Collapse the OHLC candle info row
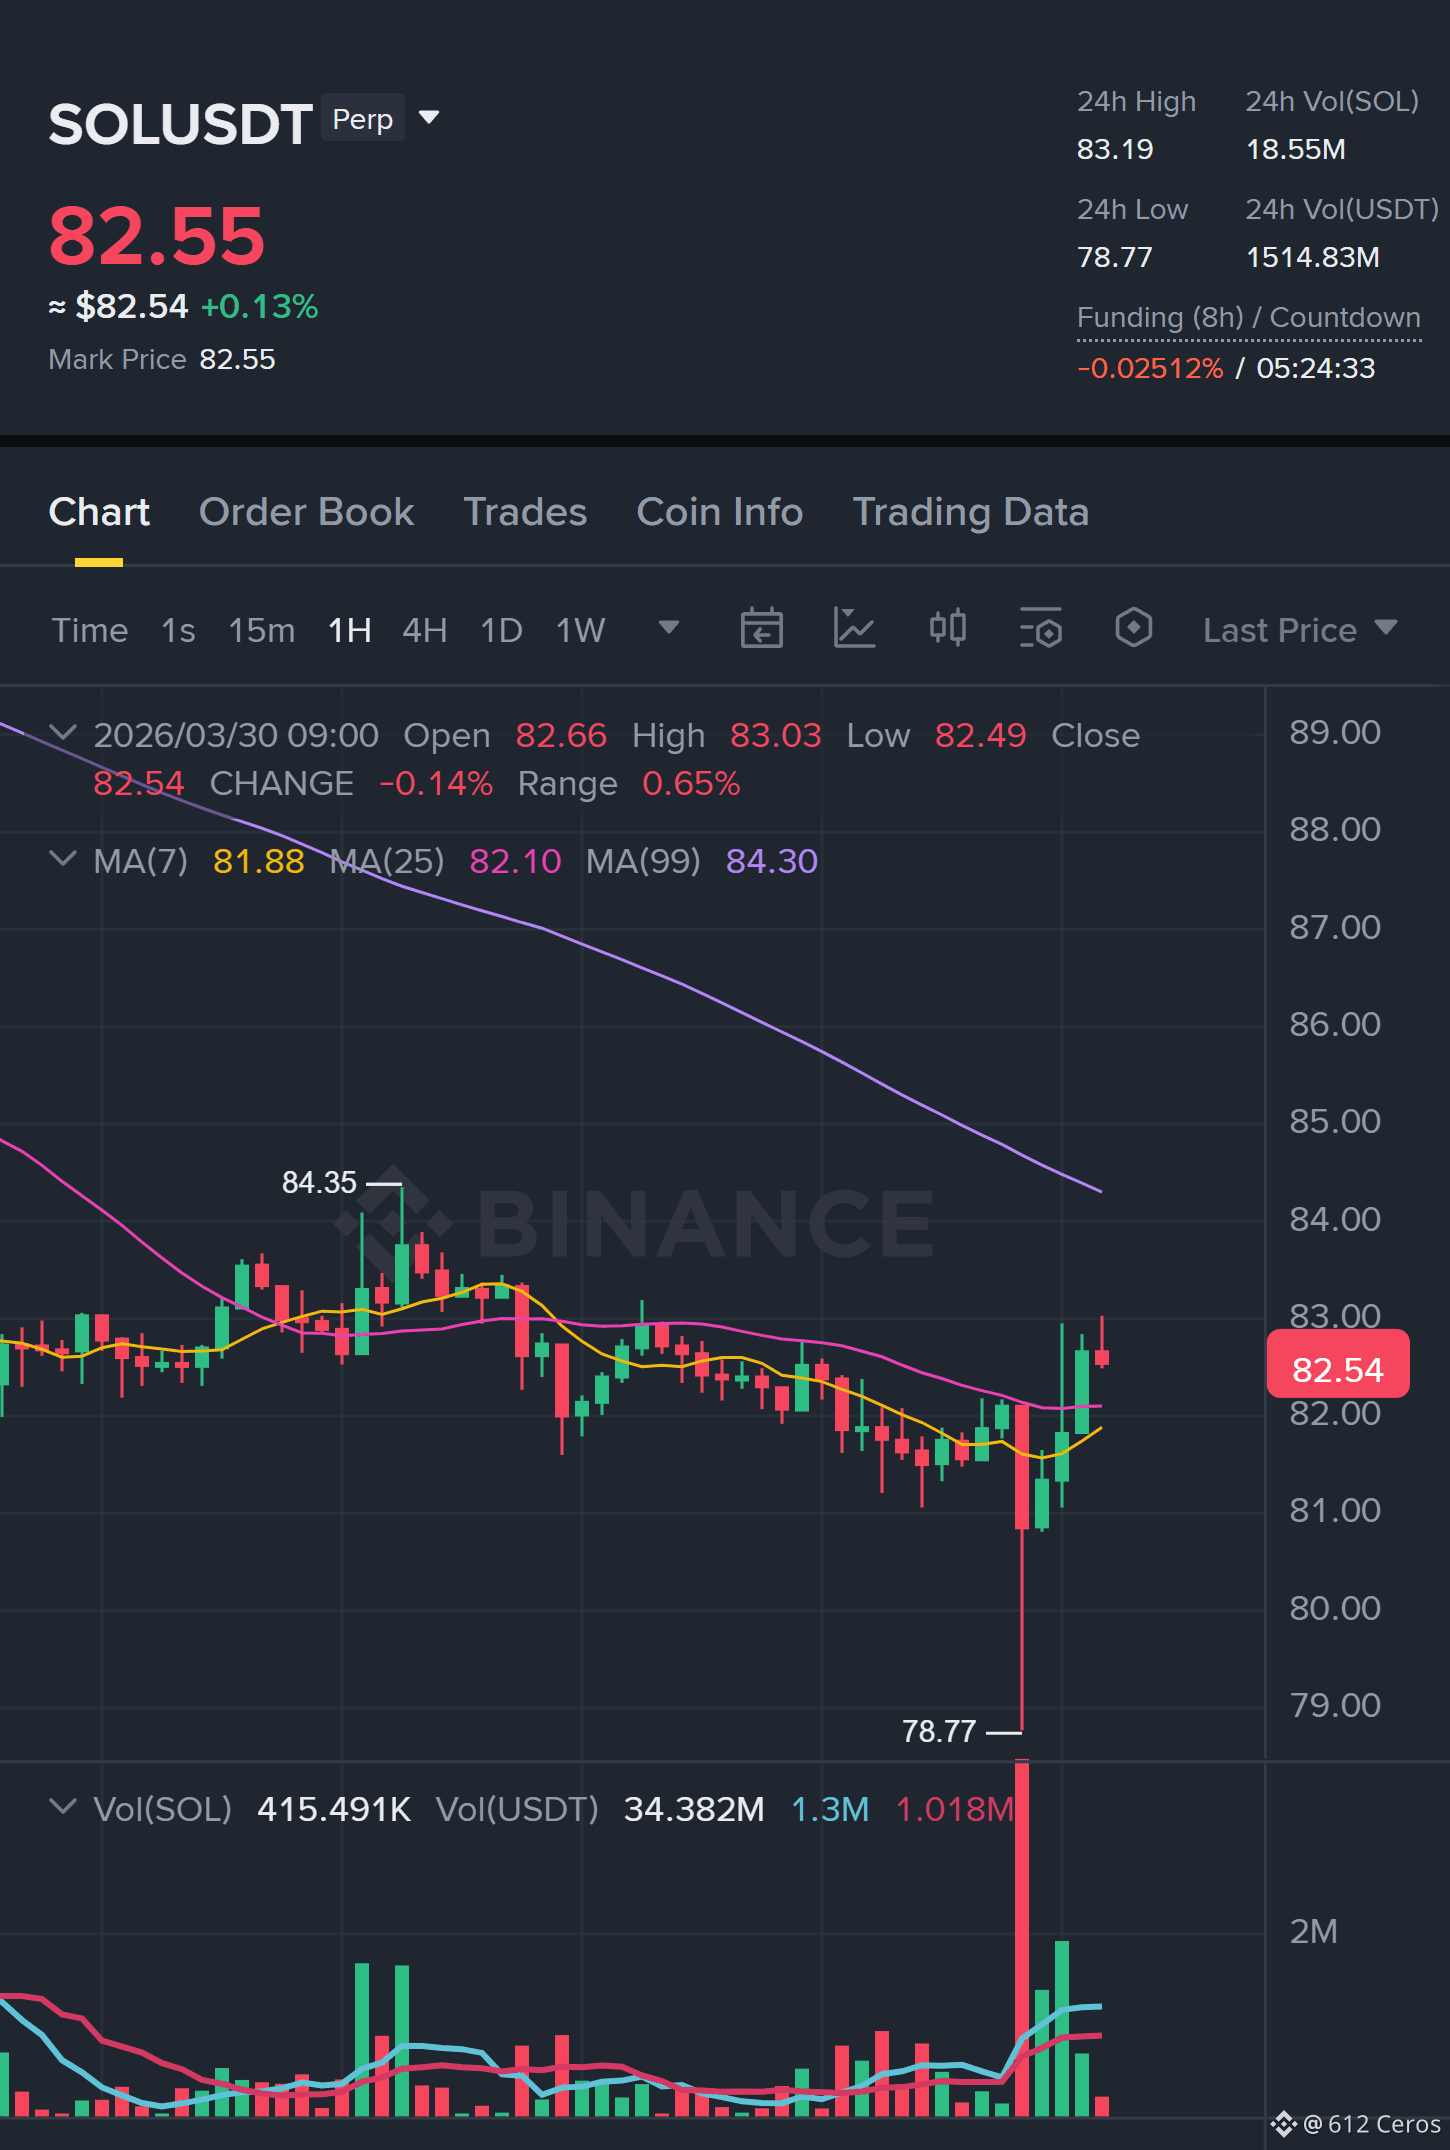This screenshot has height=2150, width=1450. tap(62, 733)
